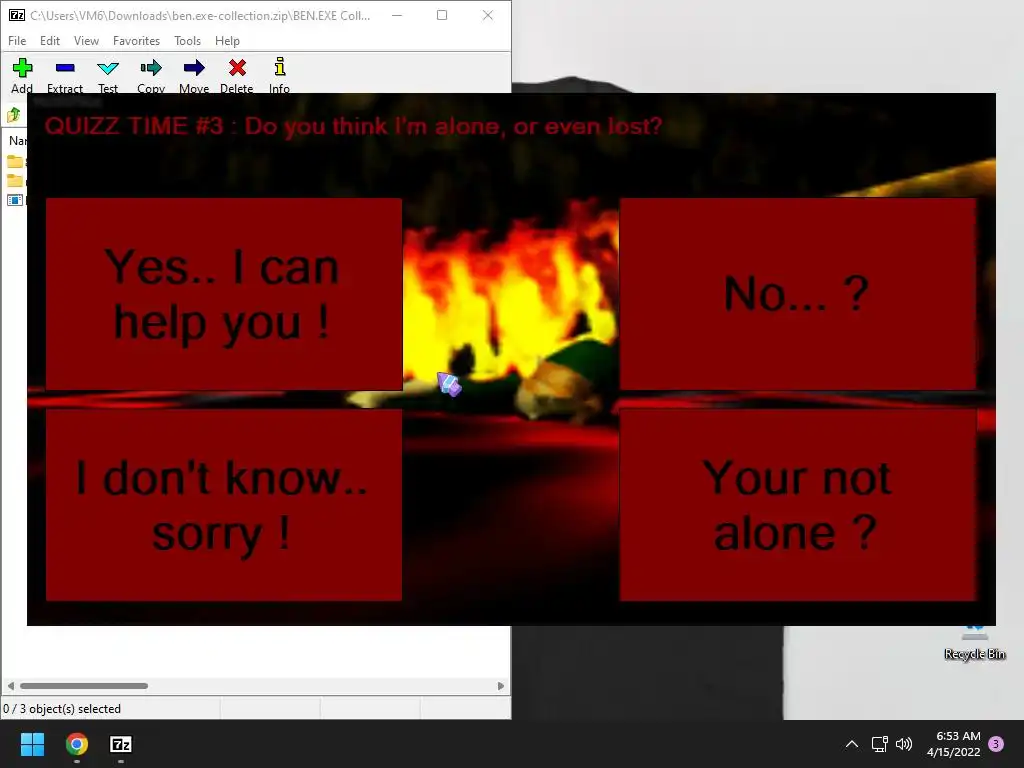Click the Copy arrow icon in 7-Zip

click(x=151, y=68)
